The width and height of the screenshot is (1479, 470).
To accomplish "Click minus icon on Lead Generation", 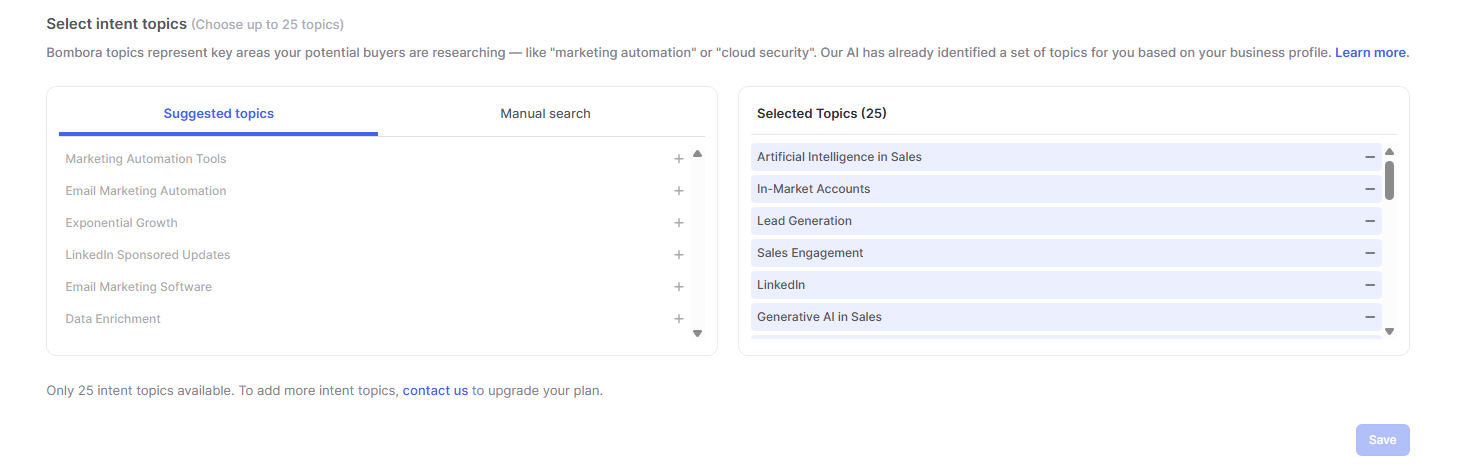I will 1370,221.
